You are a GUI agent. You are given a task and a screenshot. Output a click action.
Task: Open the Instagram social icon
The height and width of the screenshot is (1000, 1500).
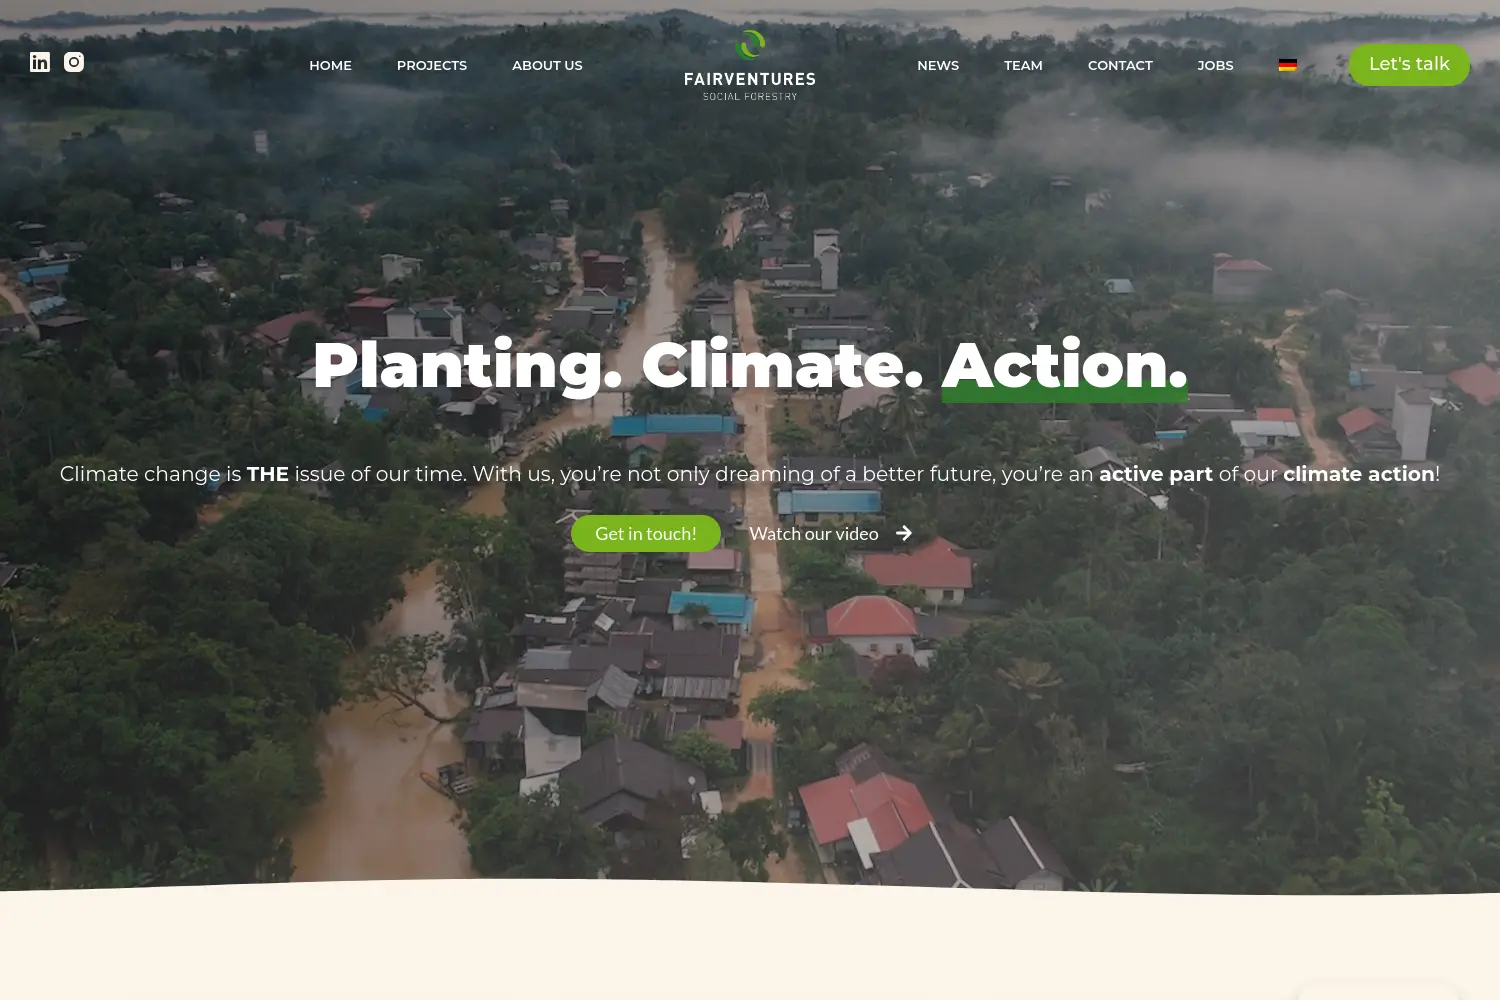tap(74, 62)
